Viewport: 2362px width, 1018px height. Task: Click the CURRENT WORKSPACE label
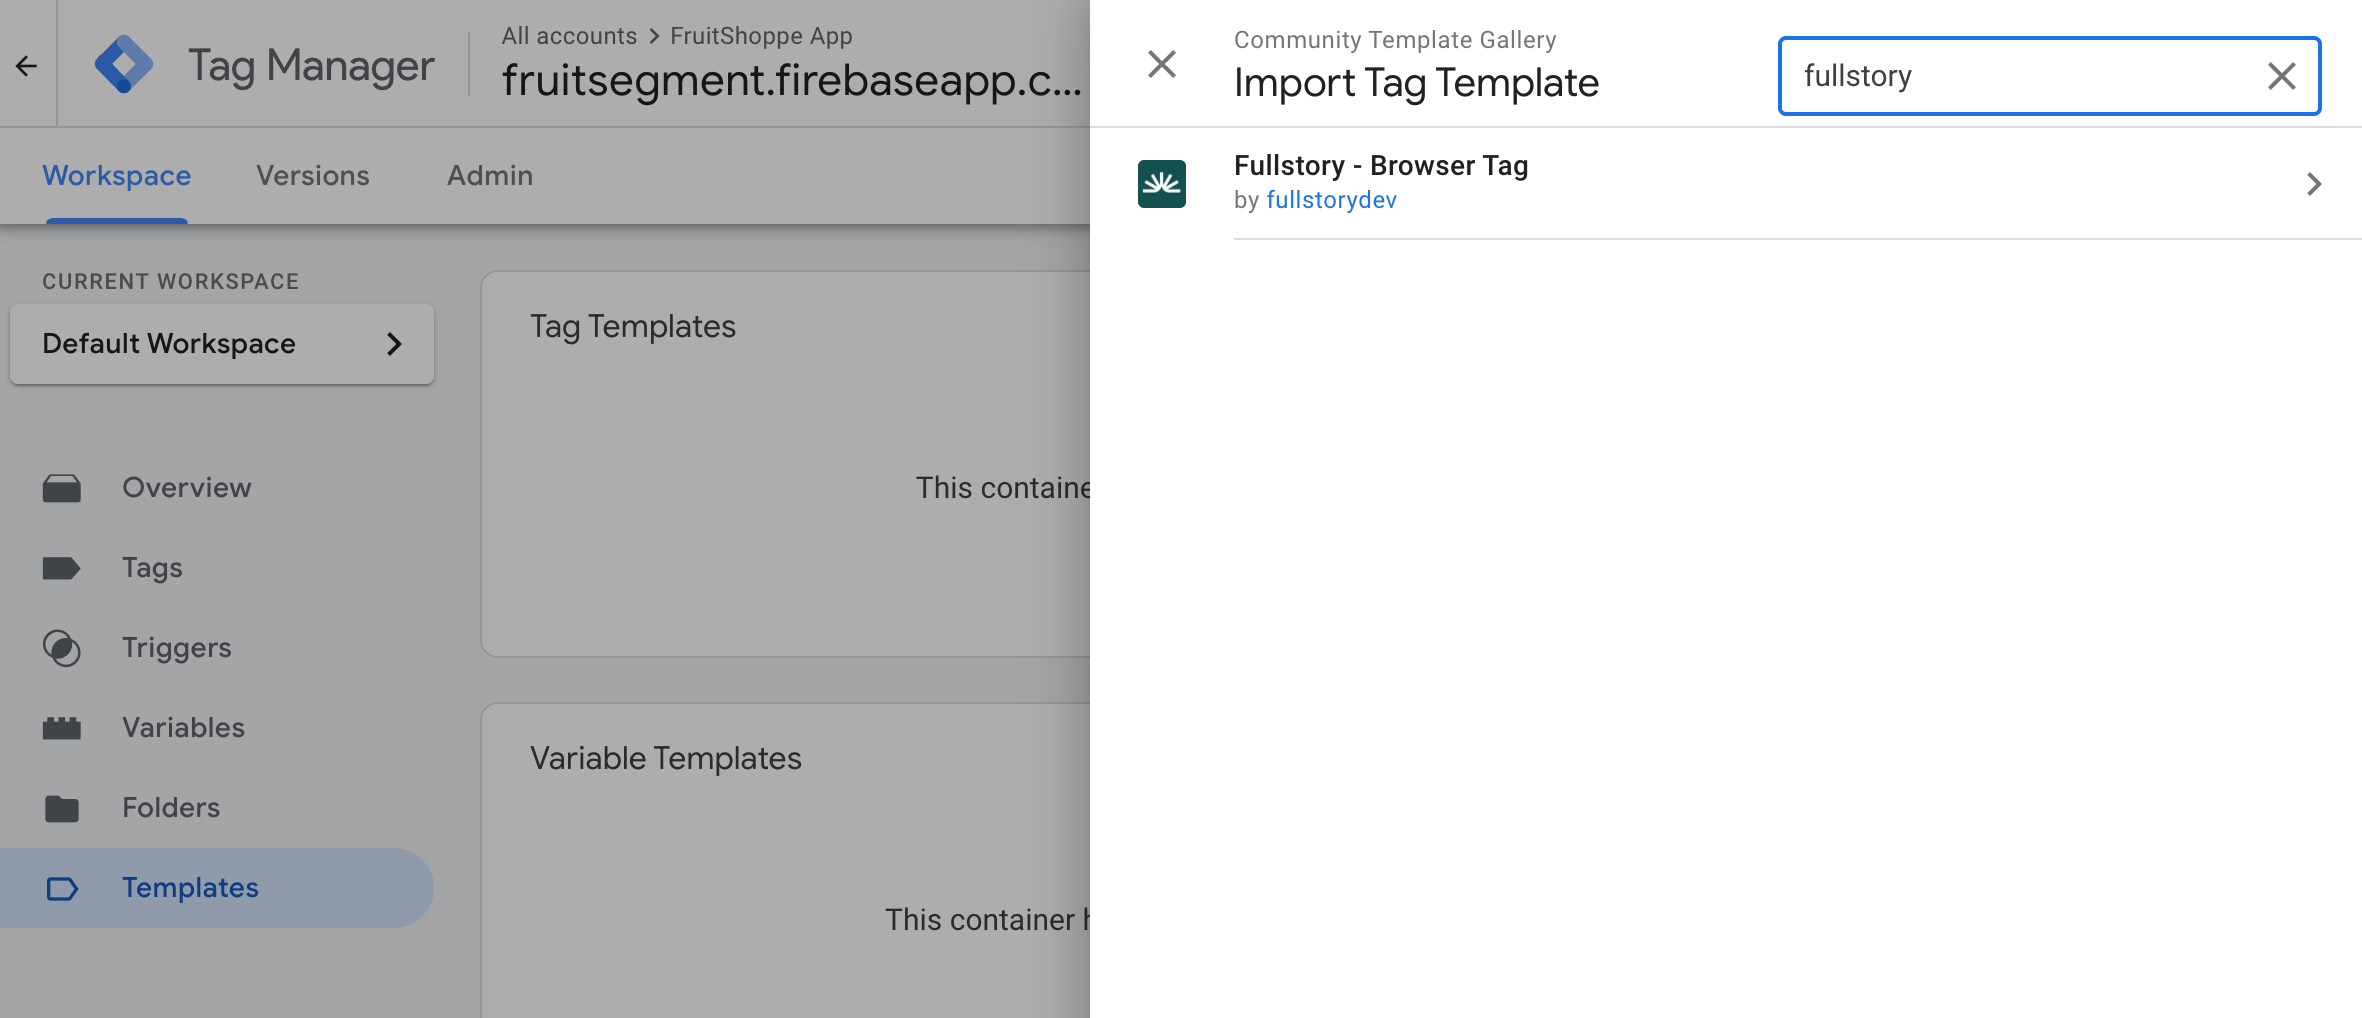click(x=171, y=282)
